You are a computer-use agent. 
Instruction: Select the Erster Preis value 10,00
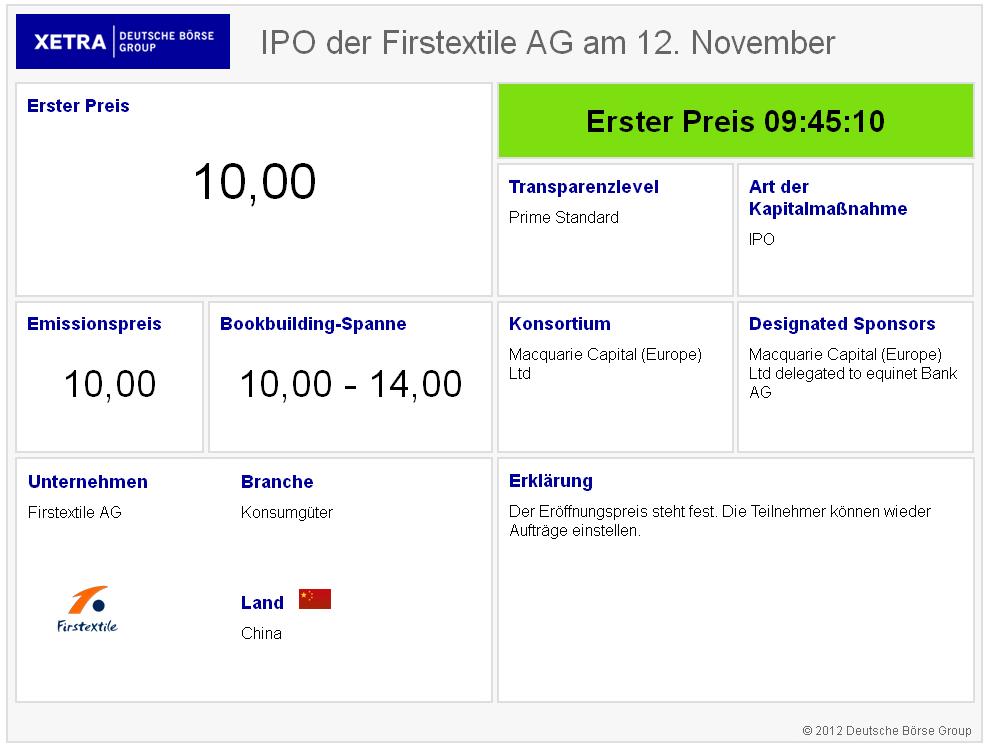(x=254, y=182)
